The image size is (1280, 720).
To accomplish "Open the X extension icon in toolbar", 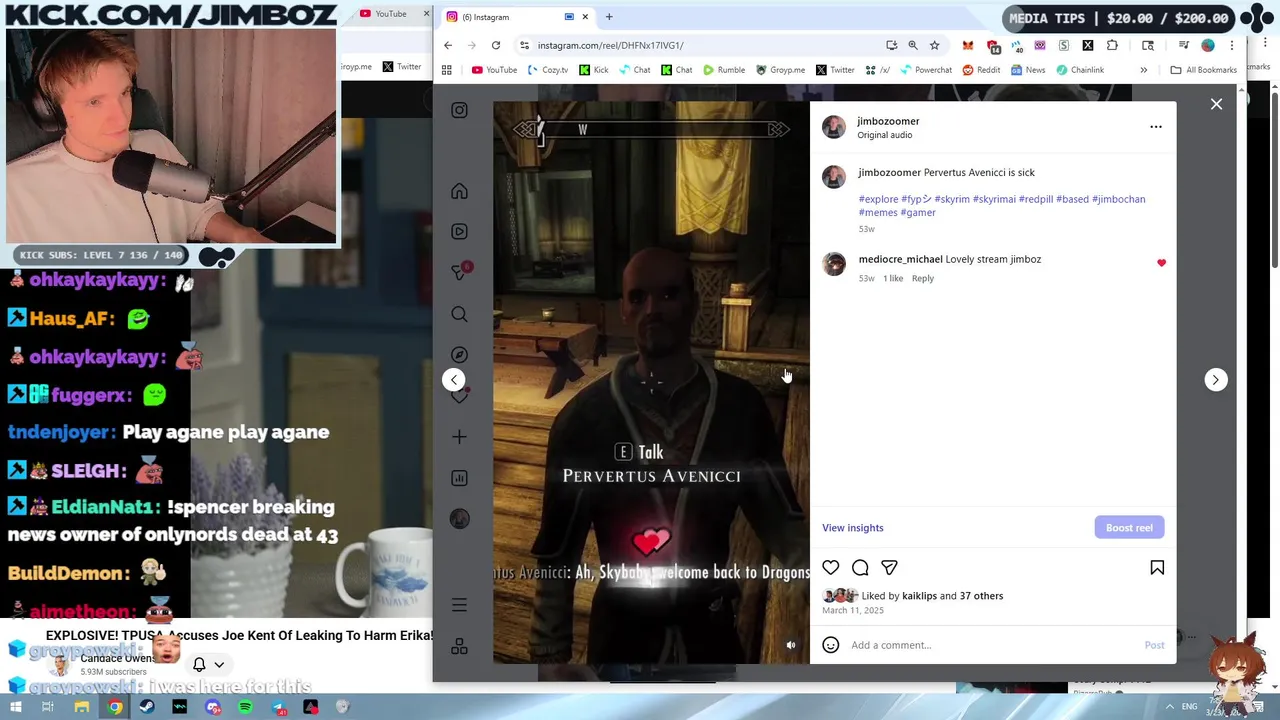I will pos(1088,45).
